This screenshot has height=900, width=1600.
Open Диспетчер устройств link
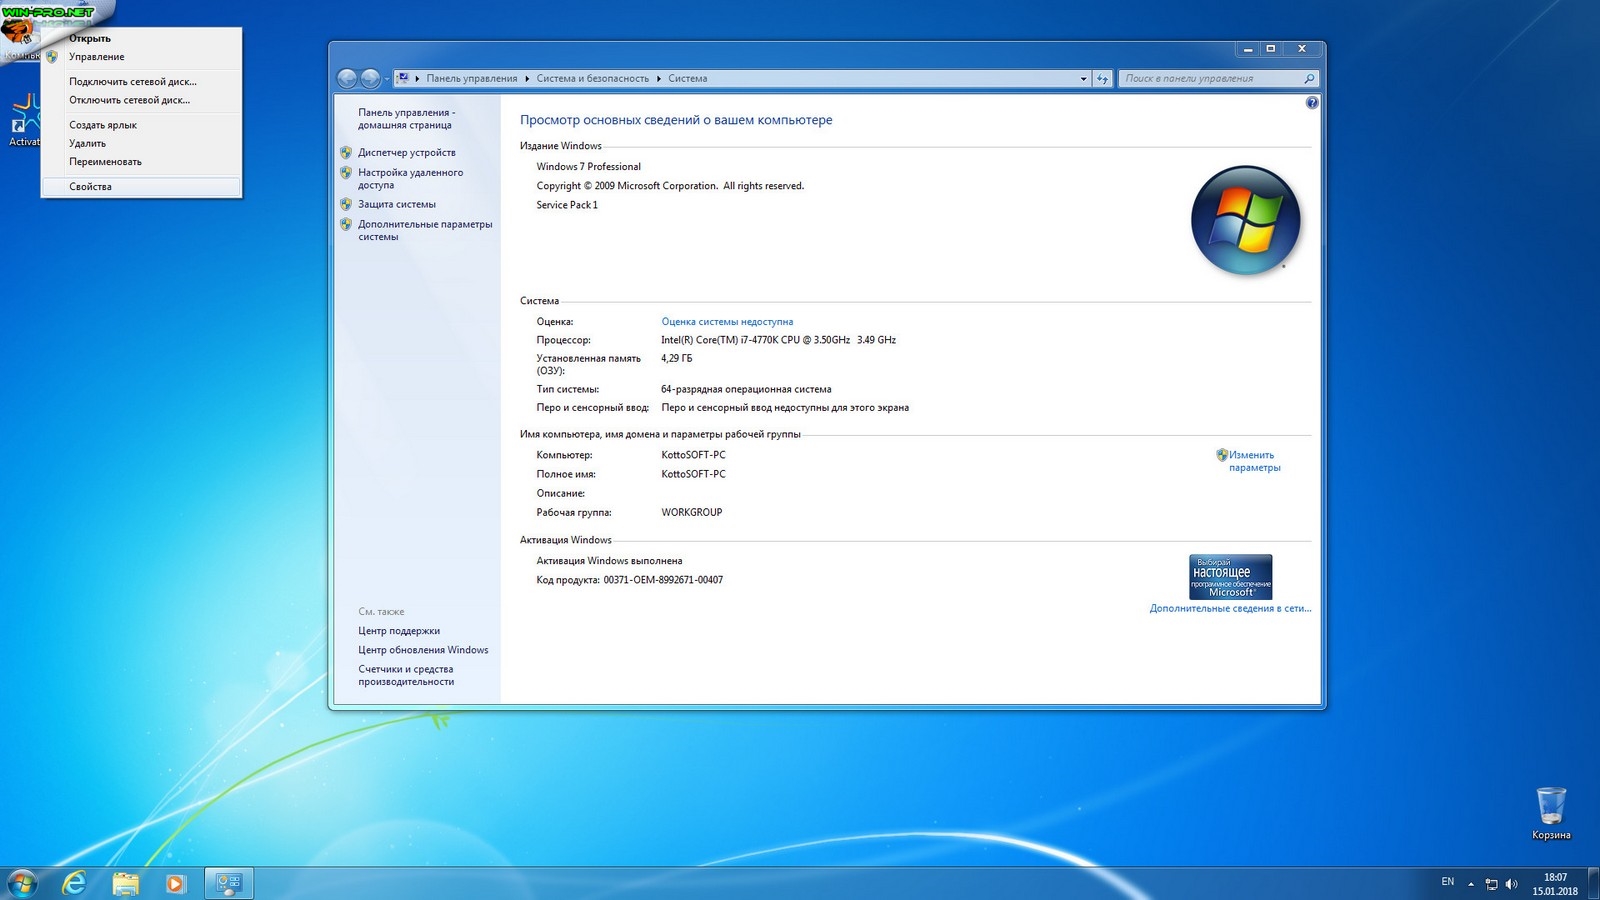pyautogui.click(x=406, y=153)
